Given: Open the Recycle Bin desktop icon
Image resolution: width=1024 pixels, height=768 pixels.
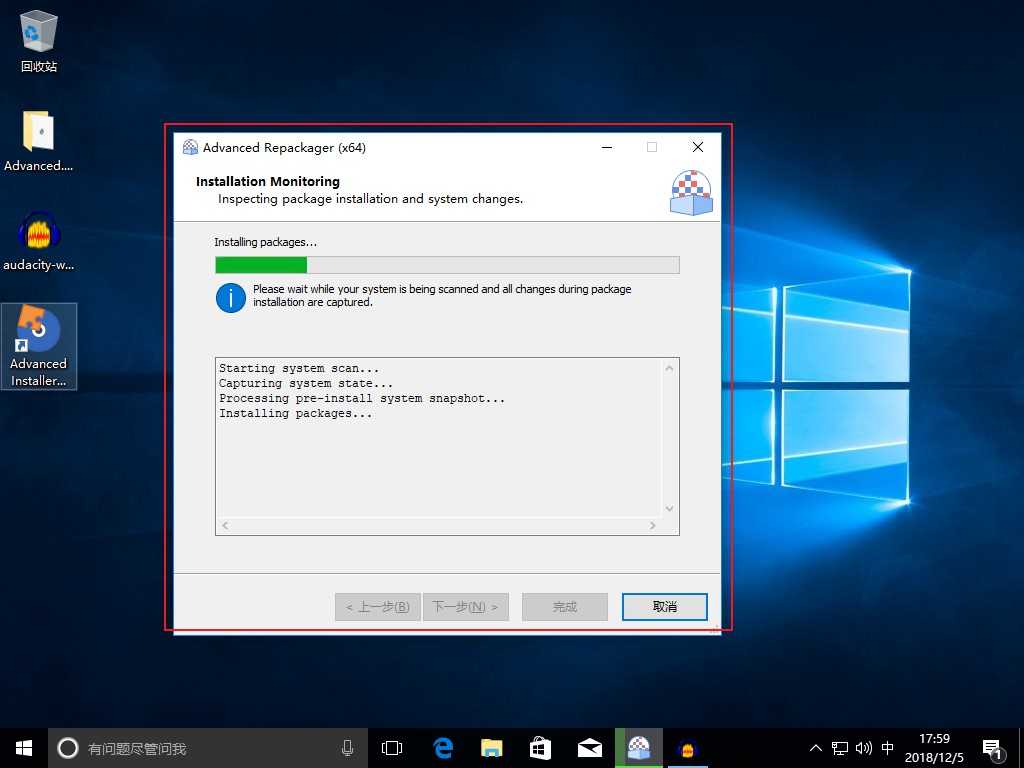Looking at the screenshot, I should click(39, 42).
